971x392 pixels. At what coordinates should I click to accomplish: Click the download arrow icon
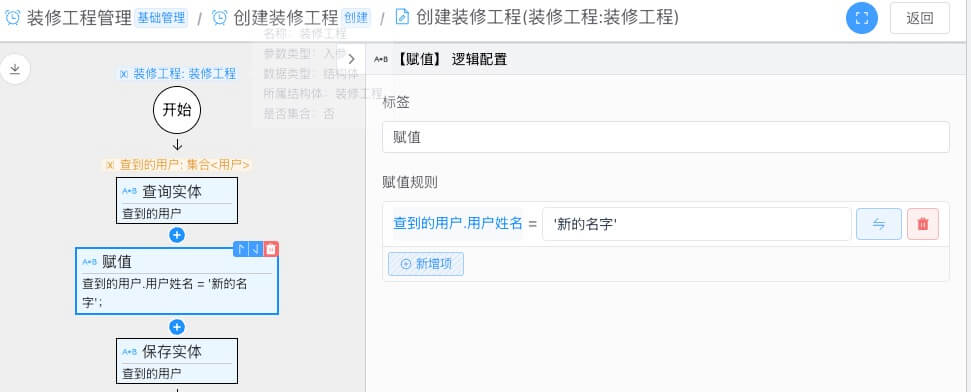(x=15, y=69)
